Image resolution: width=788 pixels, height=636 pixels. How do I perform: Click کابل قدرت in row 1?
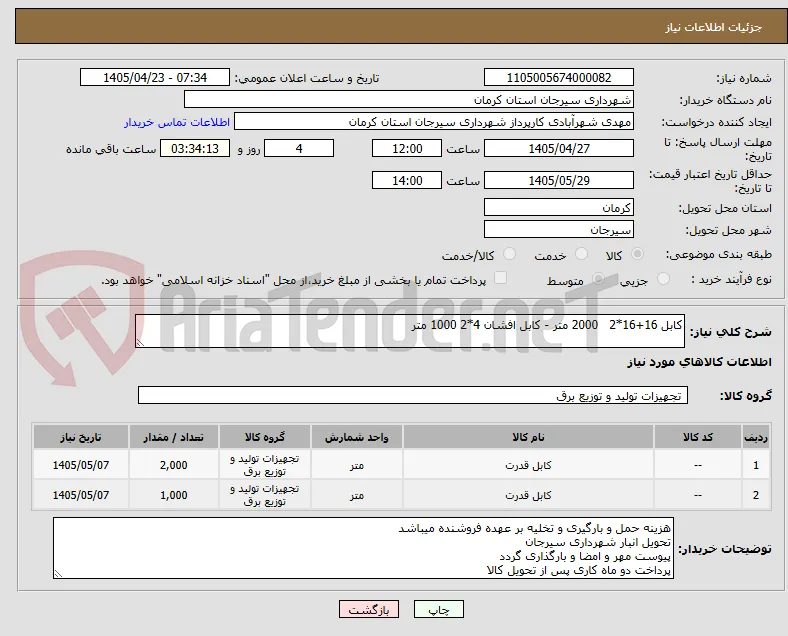(528, 465)
